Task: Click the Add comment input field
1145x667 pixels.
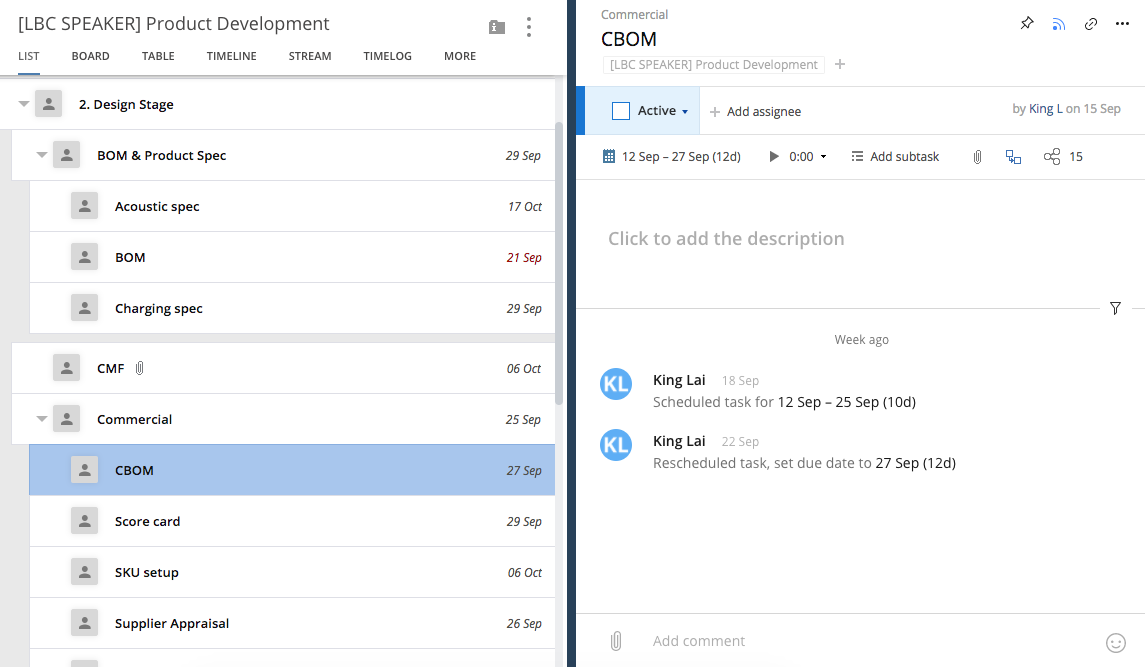Action: [x=860, y=641]
